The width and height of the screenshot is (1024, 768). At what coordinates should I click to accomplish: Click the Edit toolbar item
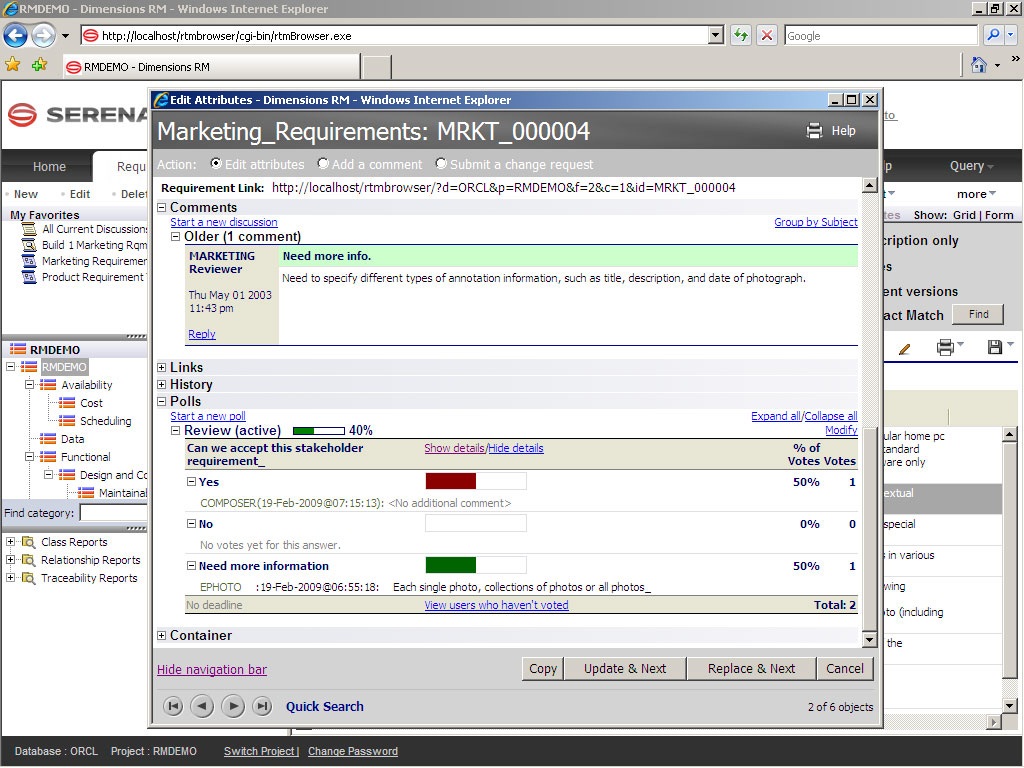pyautogui.click(x=80, y=194)
